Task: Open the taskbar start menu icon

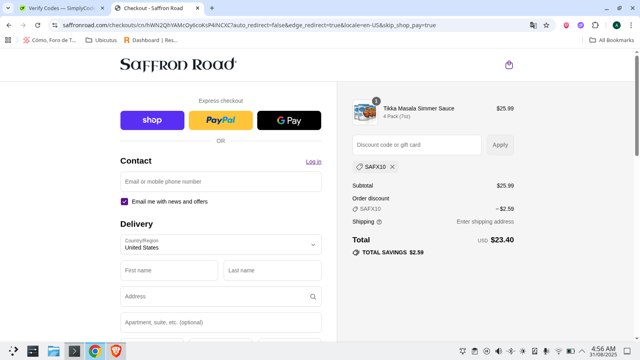Action: [x=13, y=351]
